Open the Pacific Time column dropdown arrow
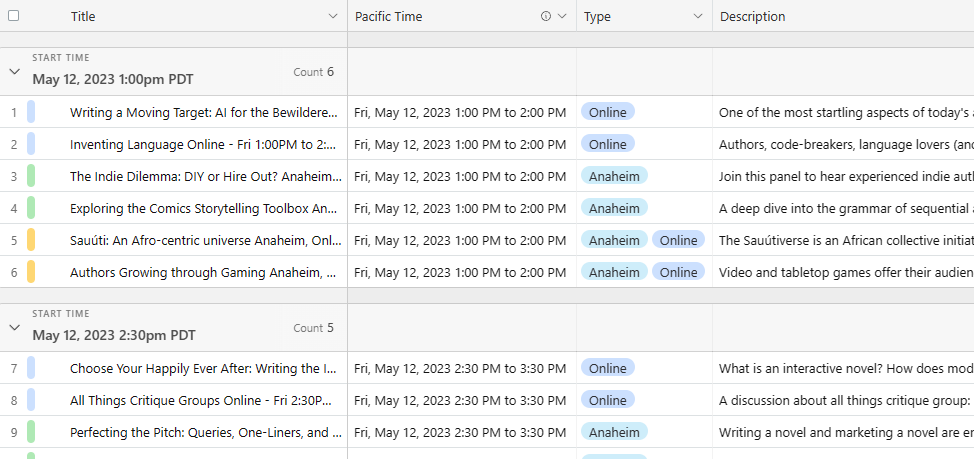Image resolution: width=974 pixels, height=459 pixels. [562, 16]
